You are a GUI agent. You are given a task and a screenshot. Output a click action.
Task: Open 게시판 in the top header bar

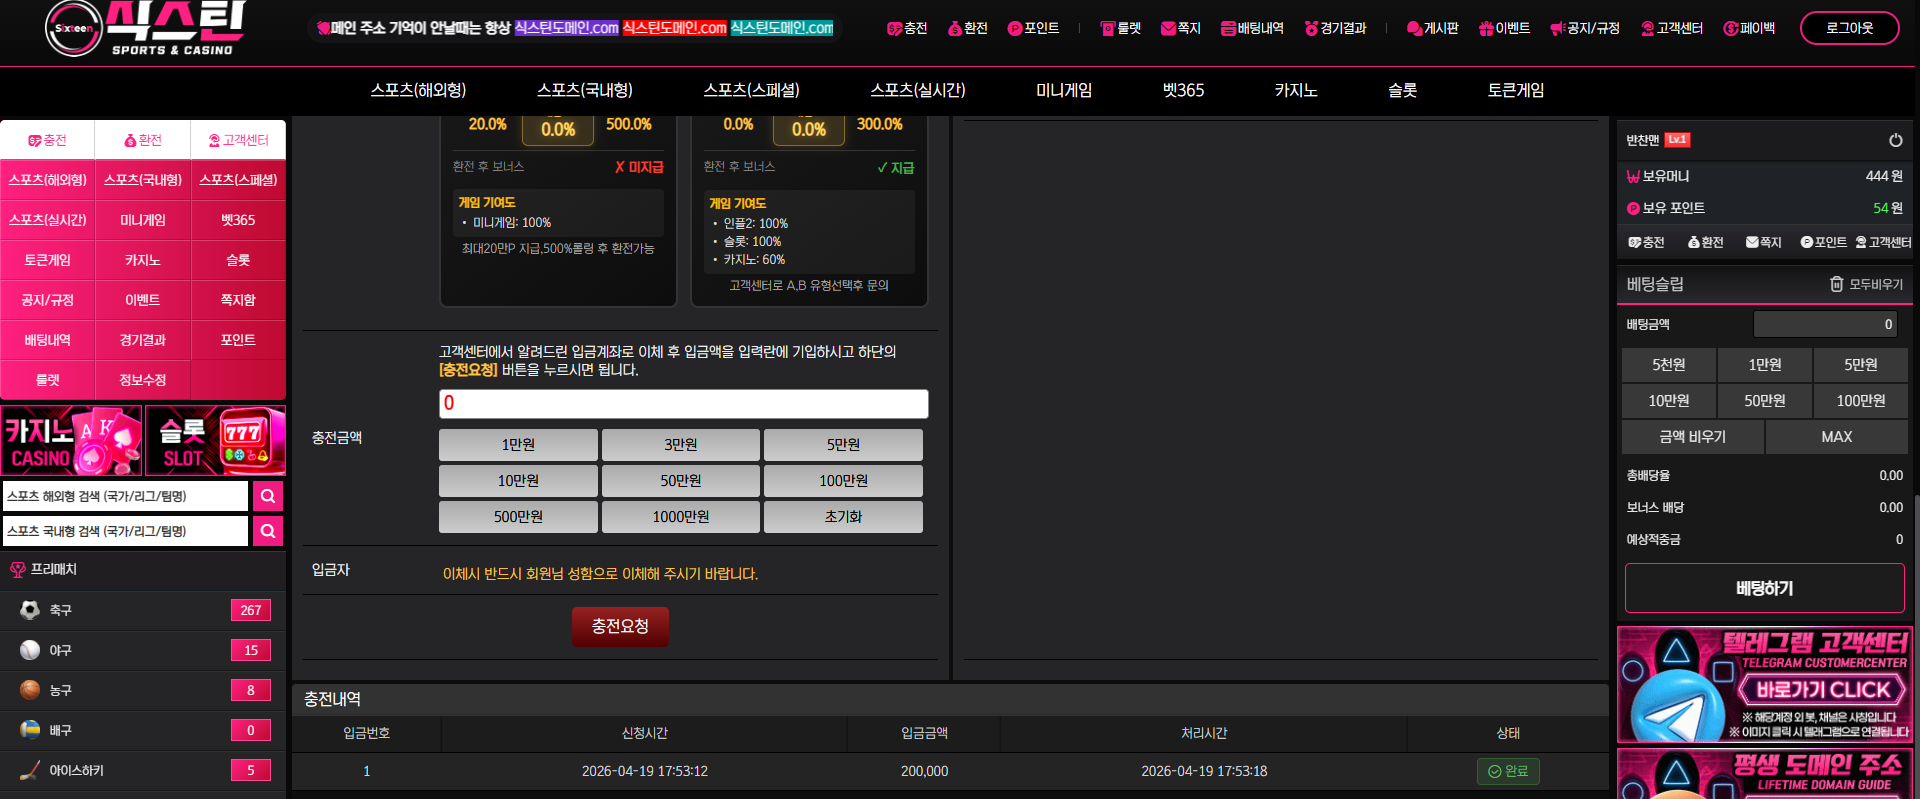click(x=1432, y=28)
